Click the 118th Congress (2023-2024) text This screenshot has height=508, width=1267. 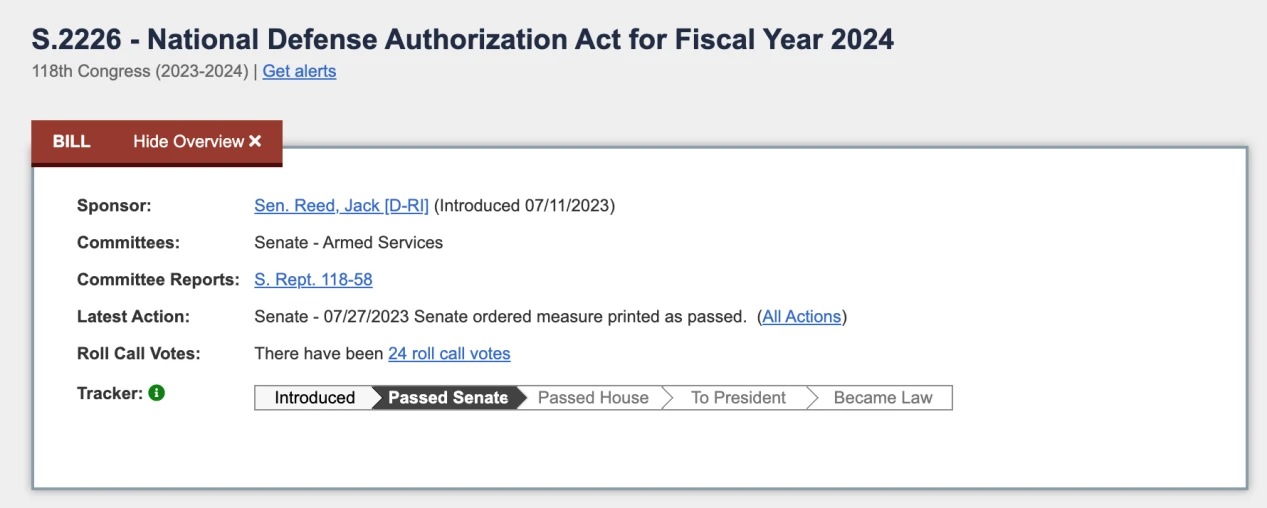tap(140, 71)
